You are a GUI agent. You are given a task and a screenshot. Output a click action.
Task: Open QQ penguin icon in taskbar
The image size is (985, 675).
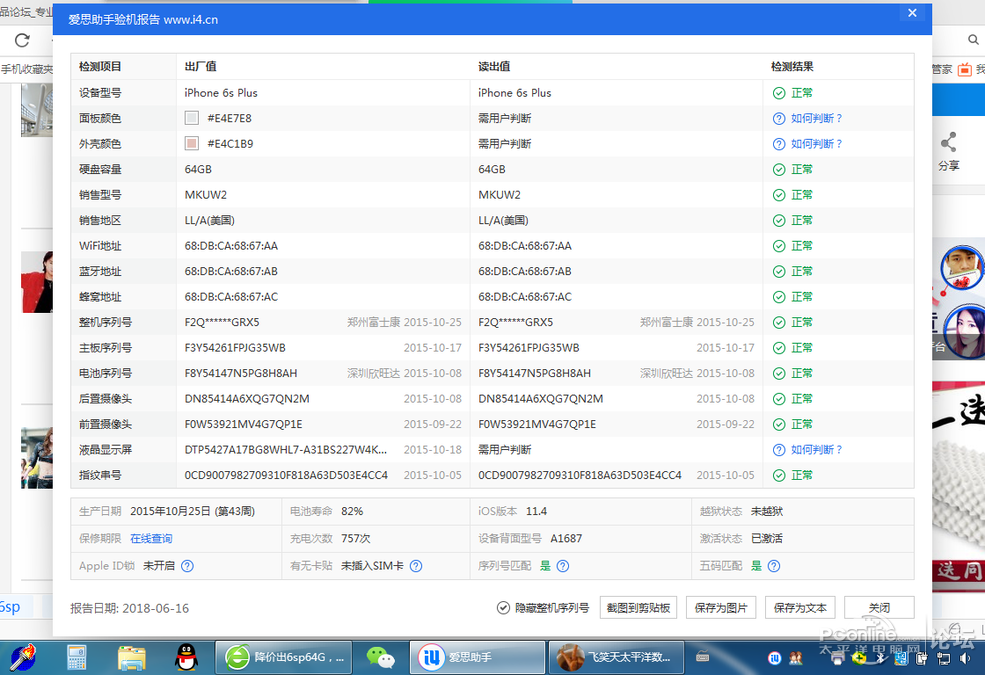[187, 658]
